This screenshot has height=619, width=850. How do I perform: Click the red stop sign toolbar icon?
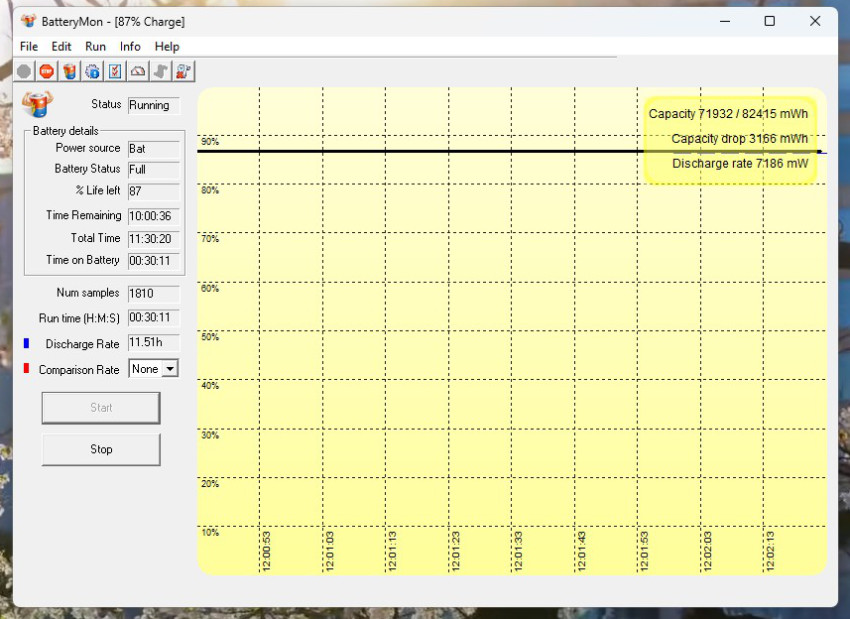pos(46,71)
